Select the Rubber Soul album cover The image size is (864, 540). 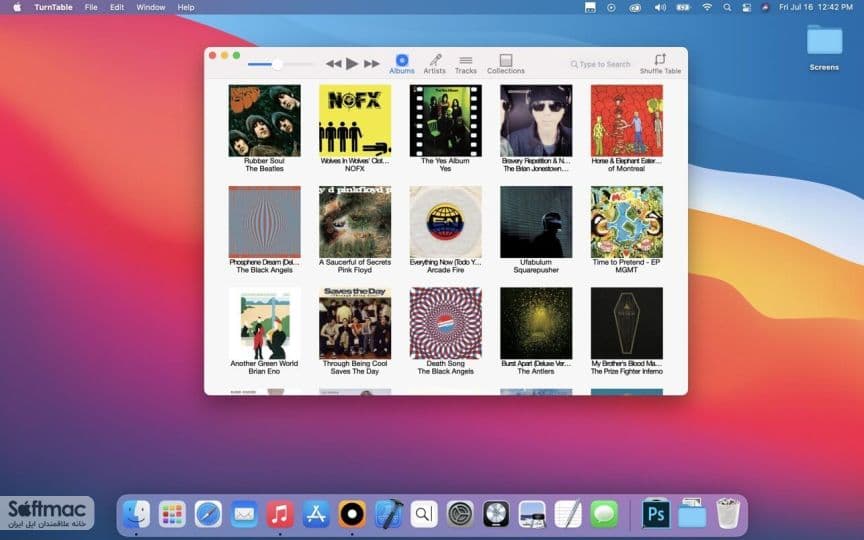click(264, 121)
